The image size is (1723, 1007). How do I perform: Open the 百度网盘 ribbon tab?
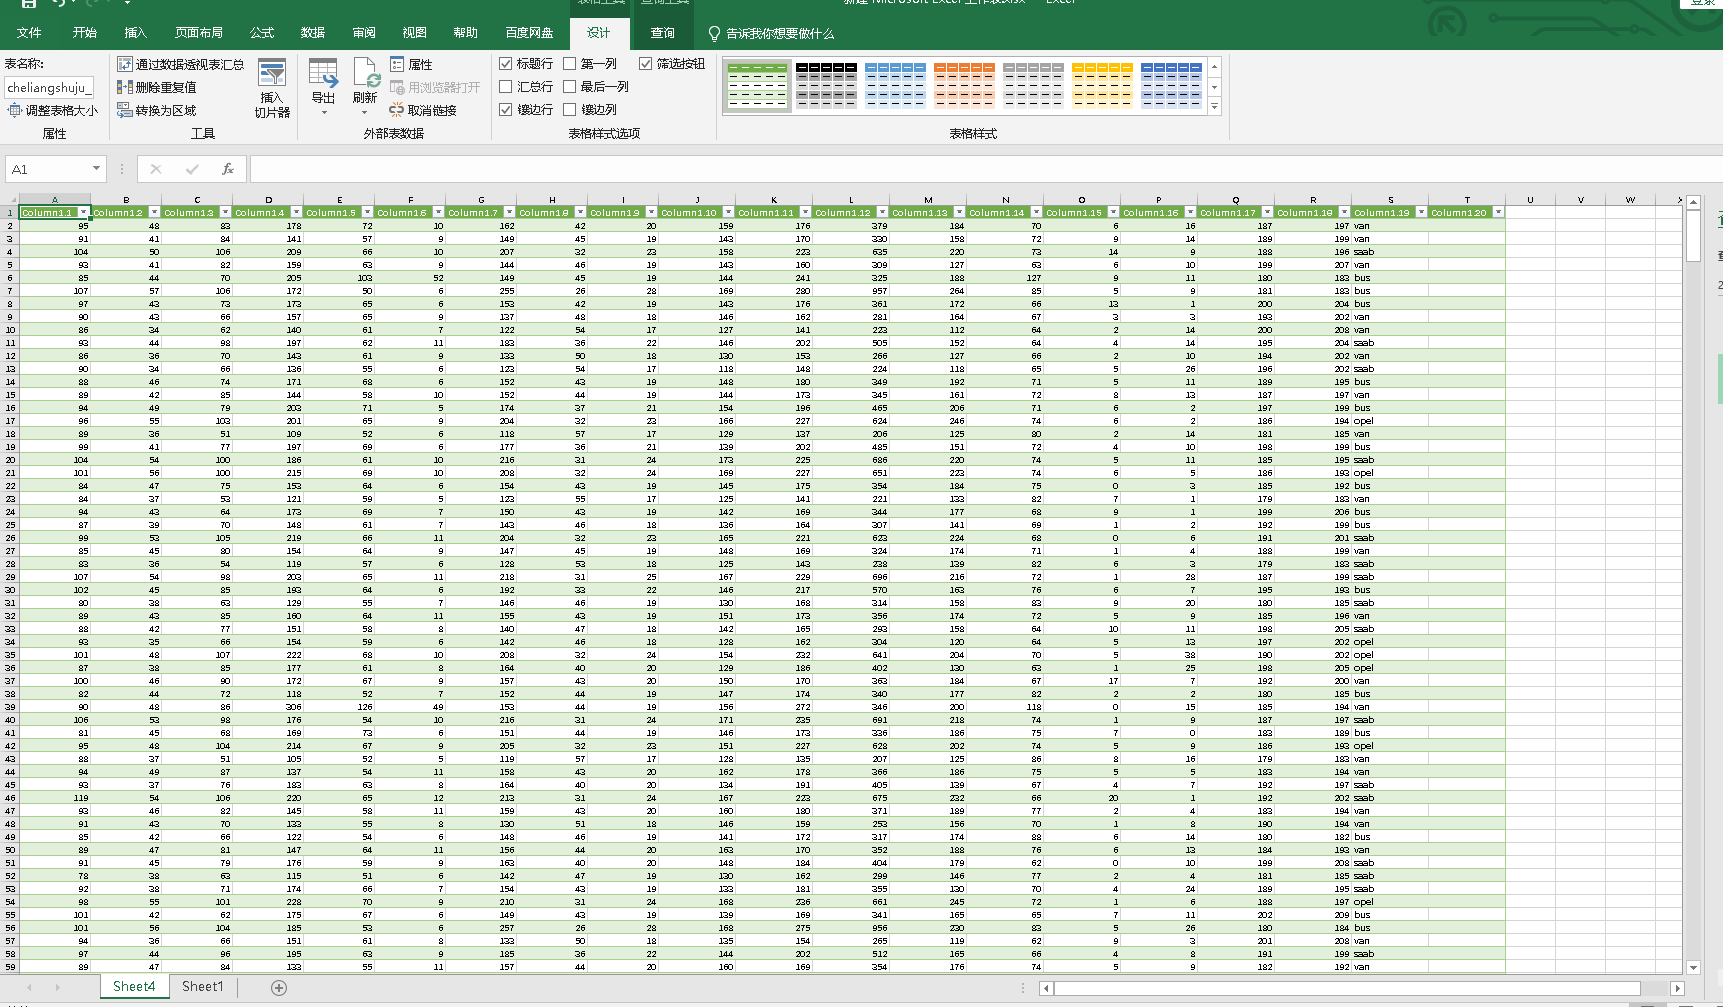pyautogui.click(x=529, y=32)
